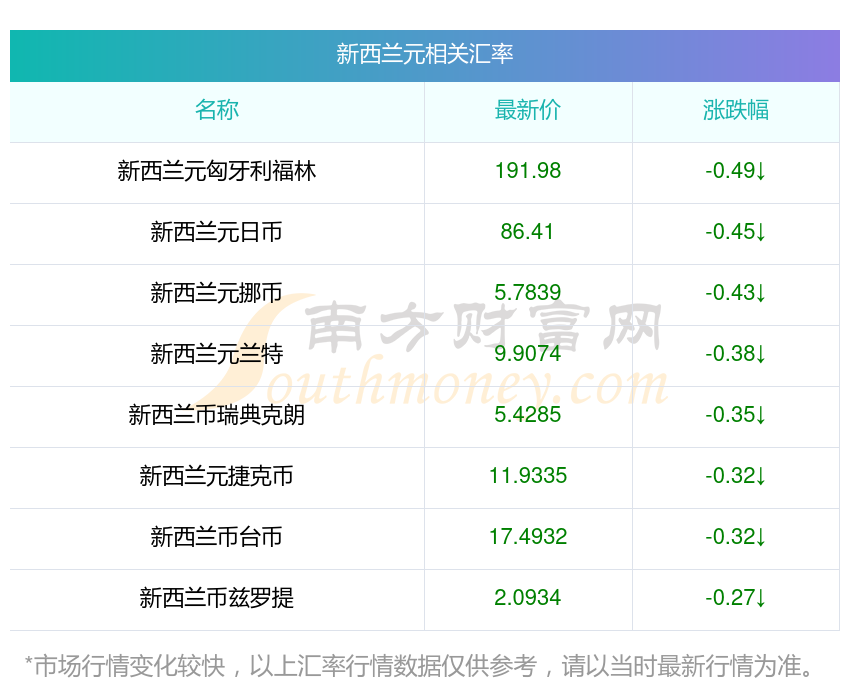Viewport: 850px width, 697px height.
Task: Select the 新西兰币台币 row name
Action: pyautogui.click(x=217, y=537)
